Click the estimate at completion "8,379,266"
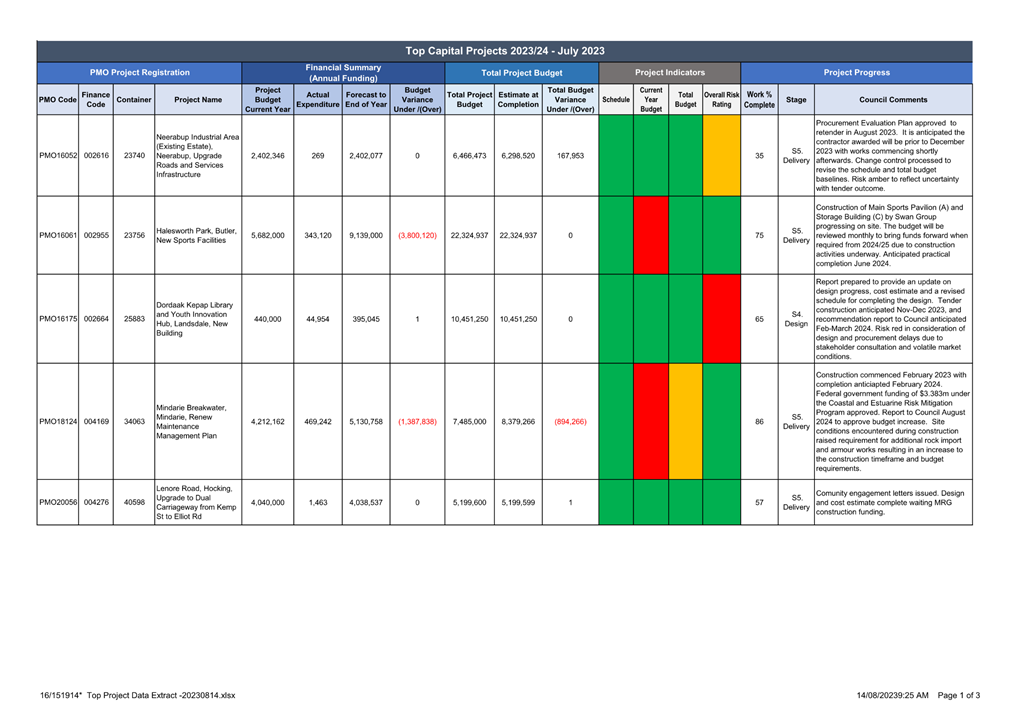The height and width of the screenshot is (702, 1017). point(518,422)
